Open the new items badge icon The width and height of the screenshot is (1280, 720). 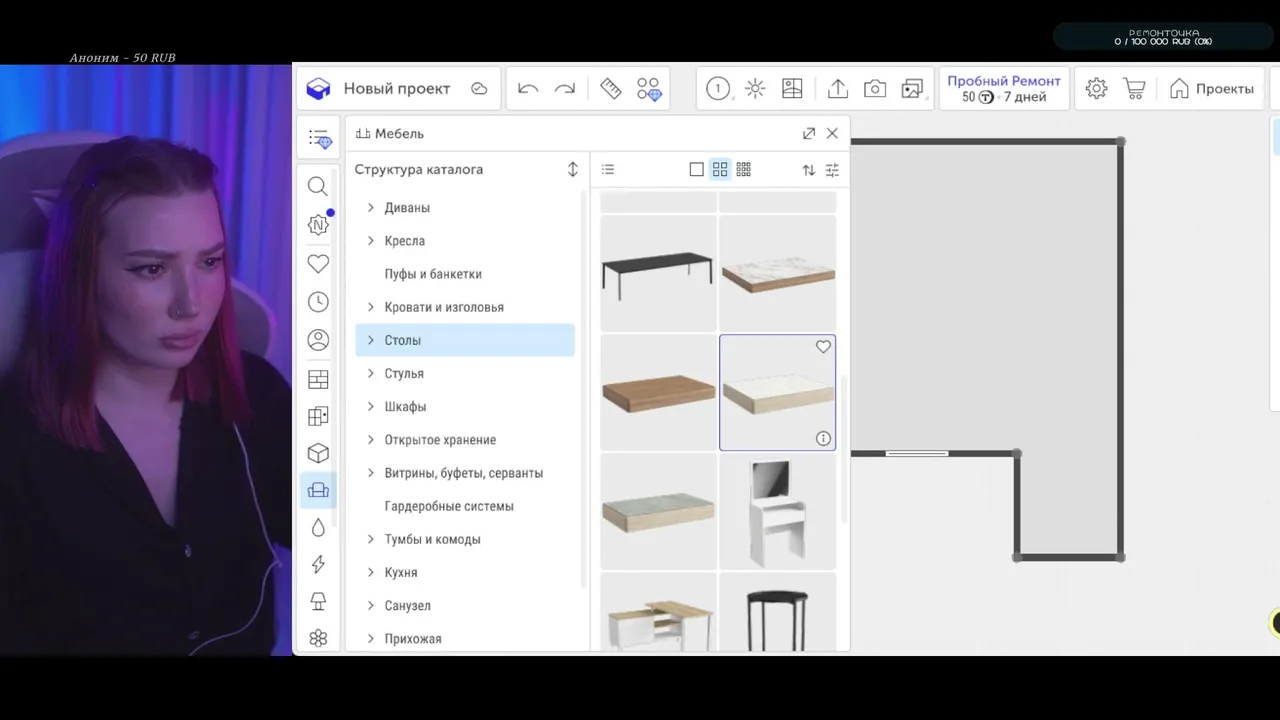[318, 224]
